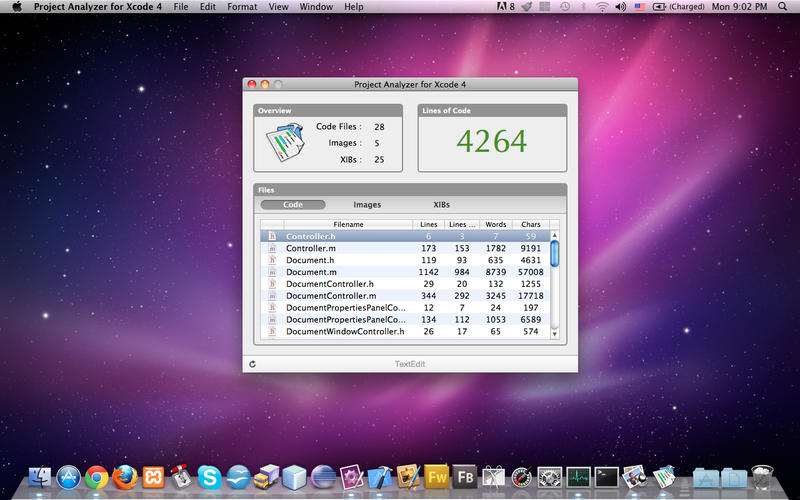Click the file icon beside Controller.m
This screenshot has height=500, width=800.
pyautogui.click(x=272, y=248)
